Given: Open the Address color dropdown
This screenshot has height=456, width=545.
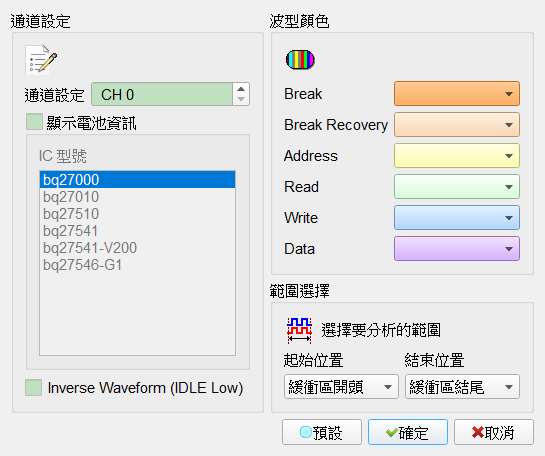Looking at the screenshot, I should (x=457, y=156).
